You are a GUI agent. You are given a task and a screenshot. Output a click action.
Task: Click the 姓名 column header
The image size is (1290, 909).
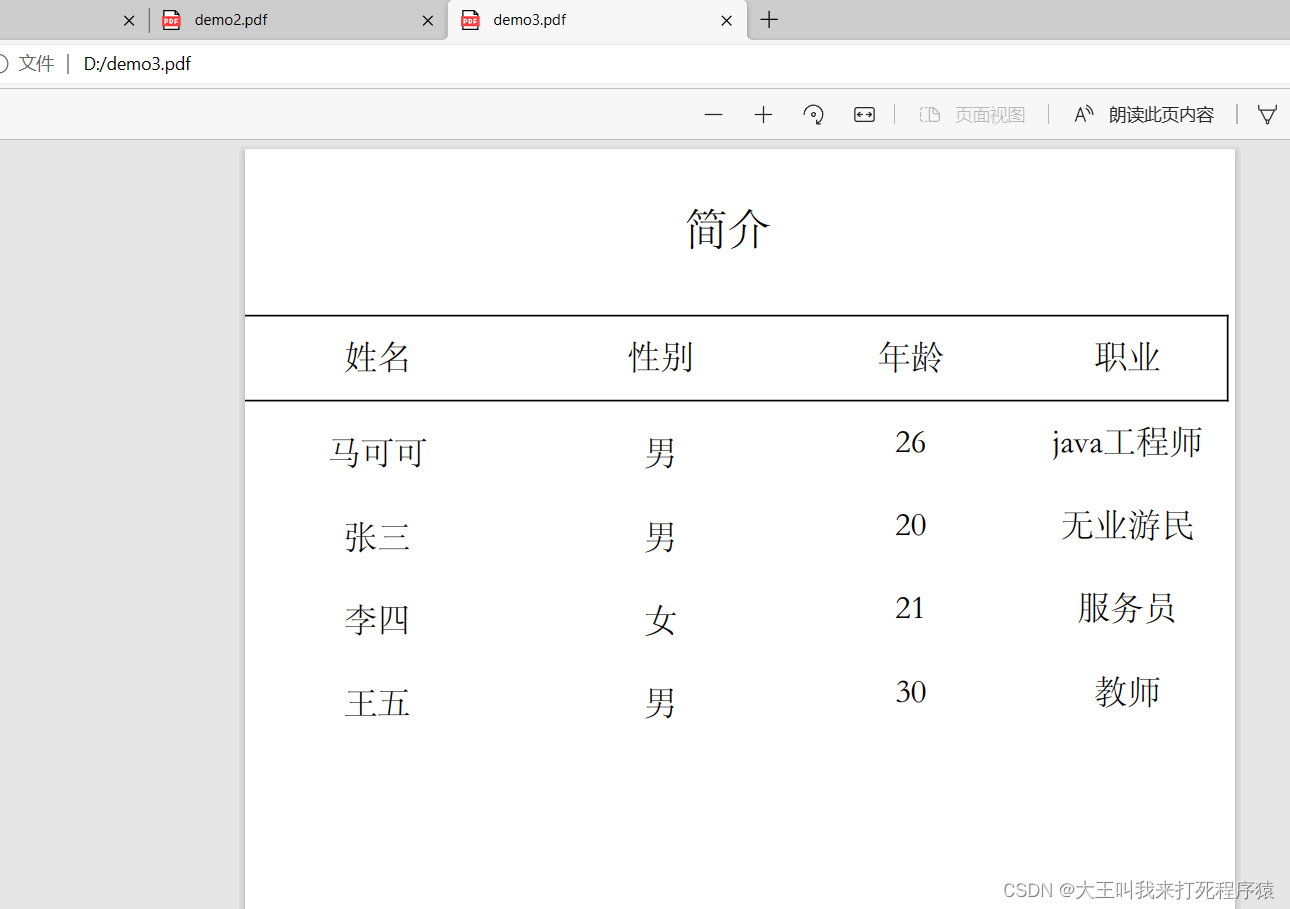377,357
